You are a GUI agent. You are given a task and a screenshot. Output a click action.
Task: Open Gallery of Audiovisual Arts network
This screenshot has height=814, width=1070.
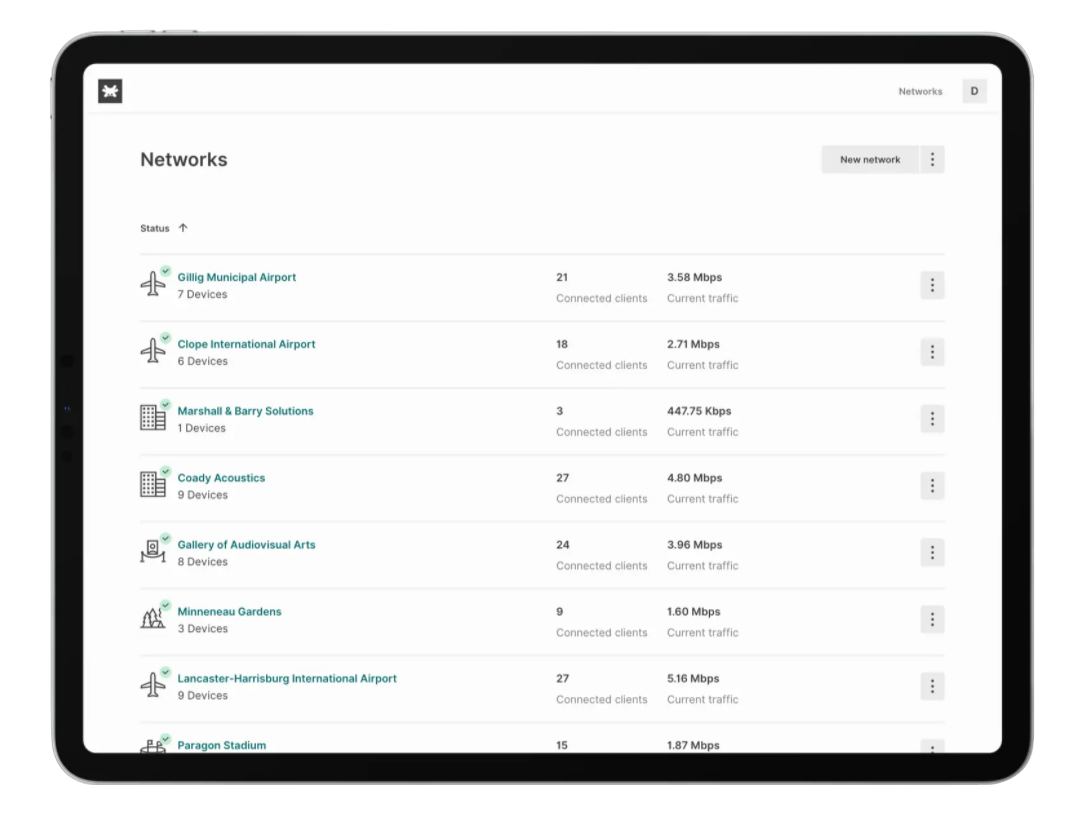pyautogui.click(x=246, y=545)
